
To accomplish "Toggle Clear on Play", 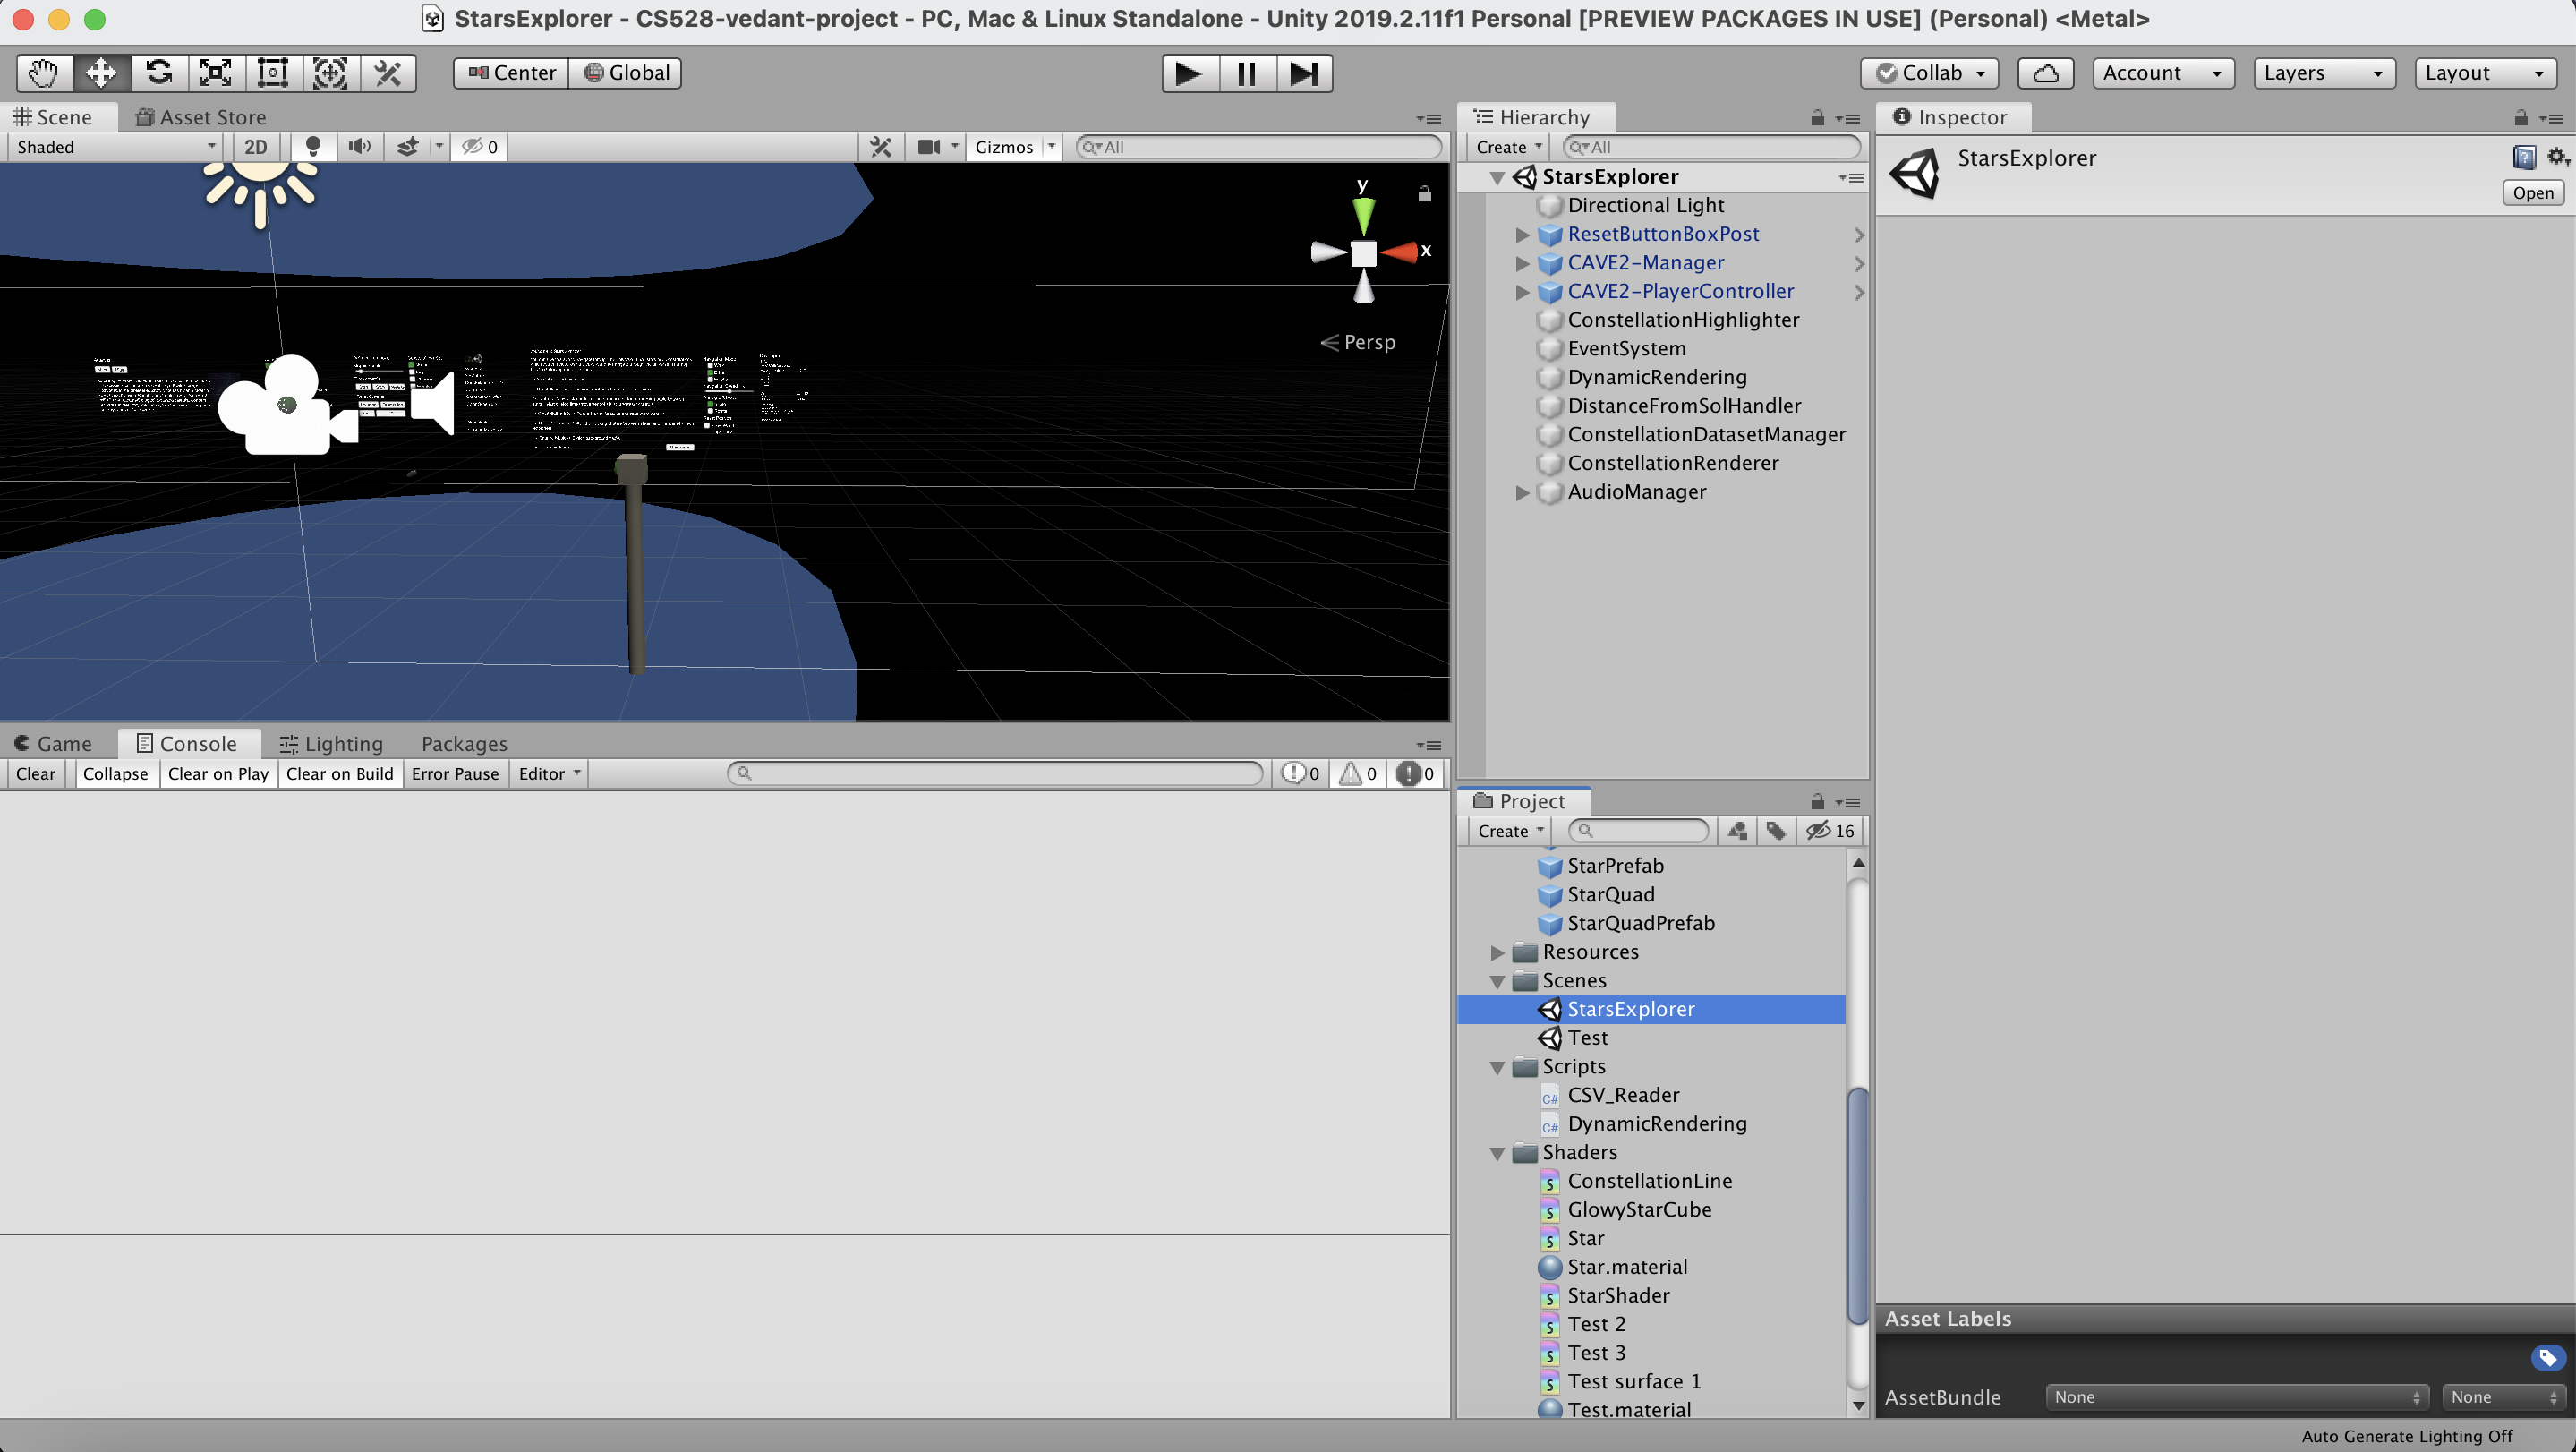I will [x=218, y=774].
